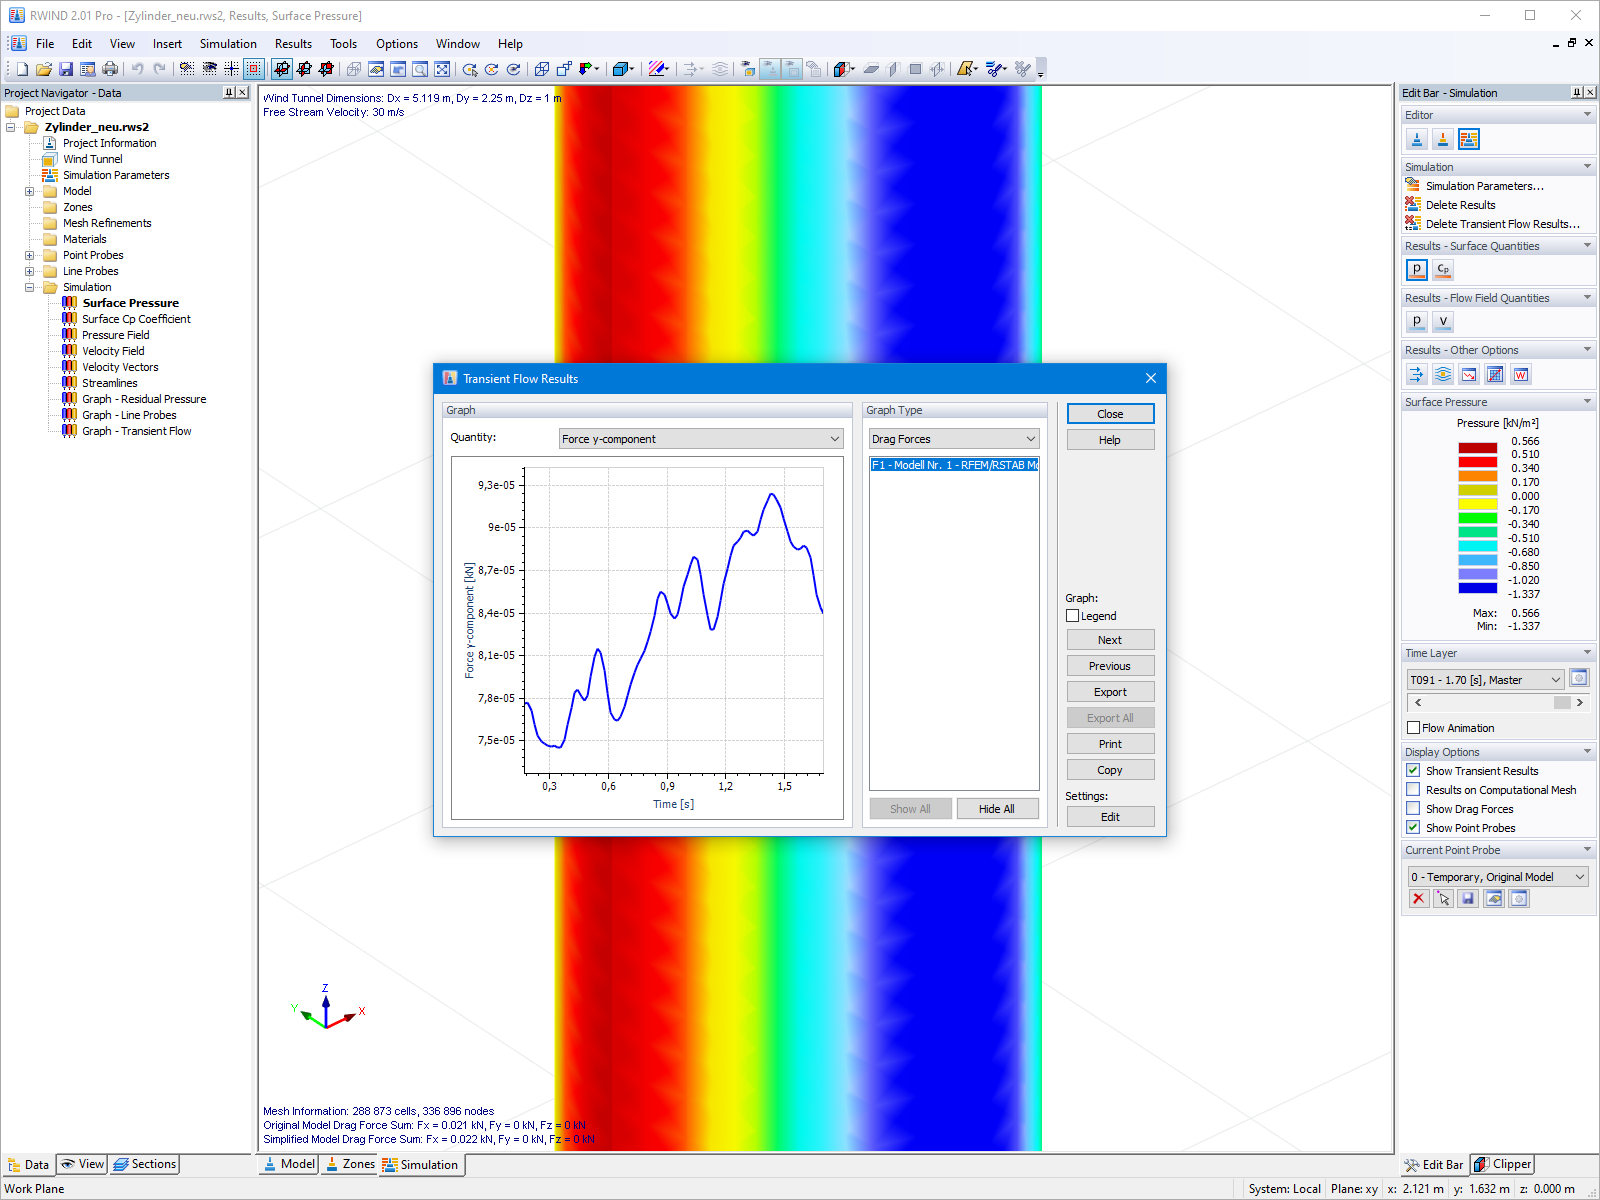This screenshot has width=1600, height=1200.
Task: Open the Graph Type Drag Forces dropdown
Action: 954,439
